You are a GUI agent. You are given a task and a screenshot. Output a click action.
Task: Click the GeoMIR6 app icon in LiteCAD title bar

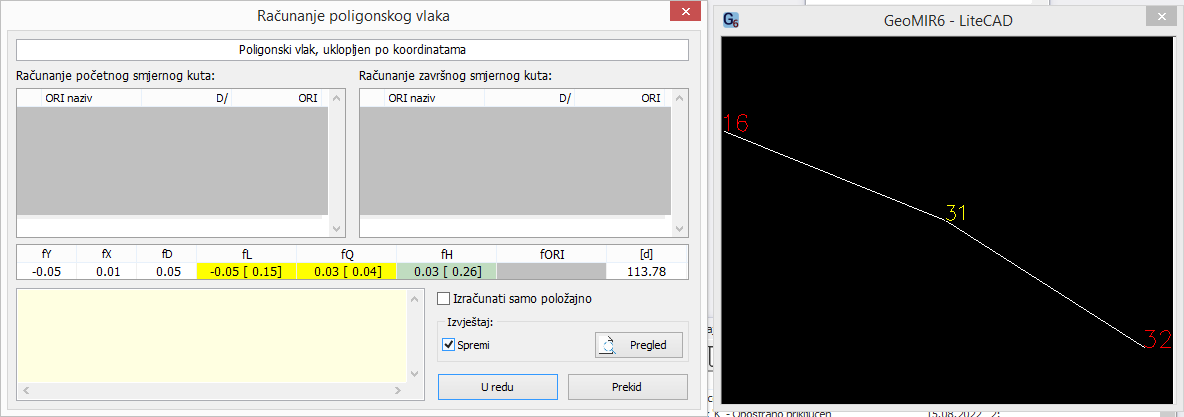click(x=731, y=20)
